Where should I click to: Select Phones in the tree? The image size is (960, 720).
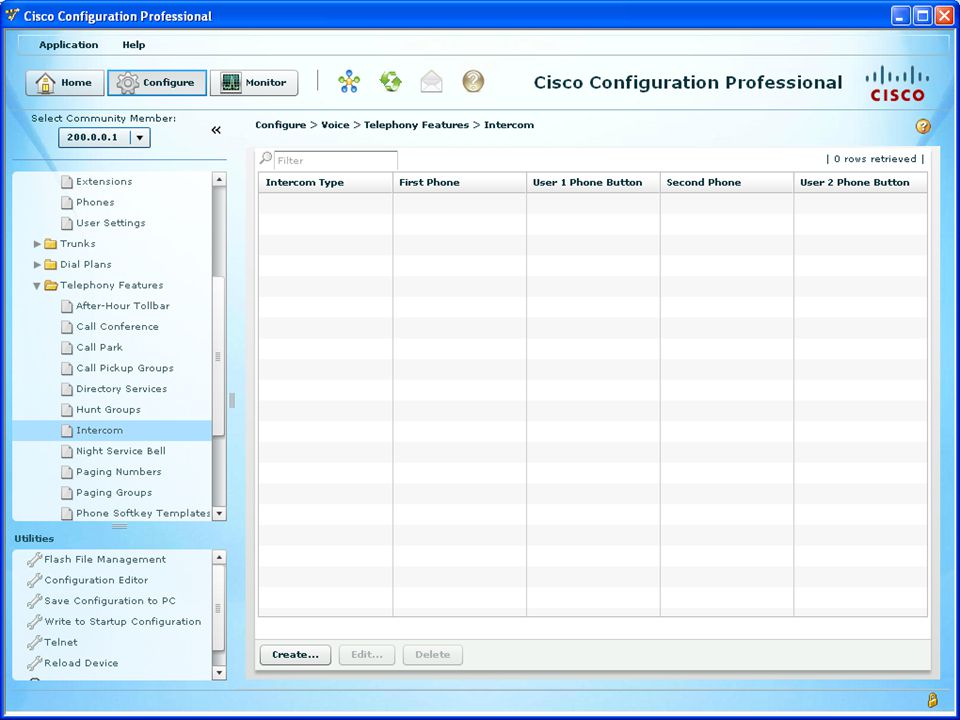tap(95, 202)
